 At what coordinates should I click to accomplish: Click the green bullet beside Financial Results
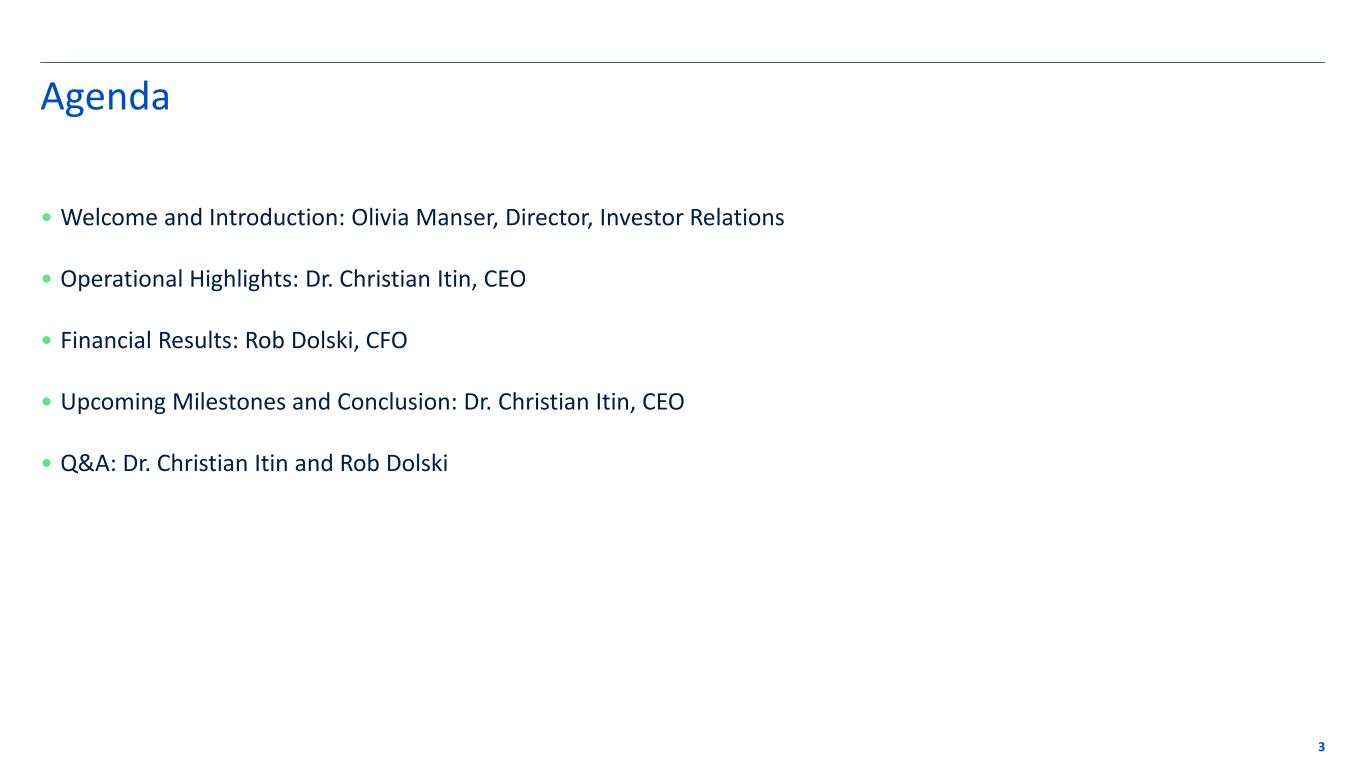point(48,341)
